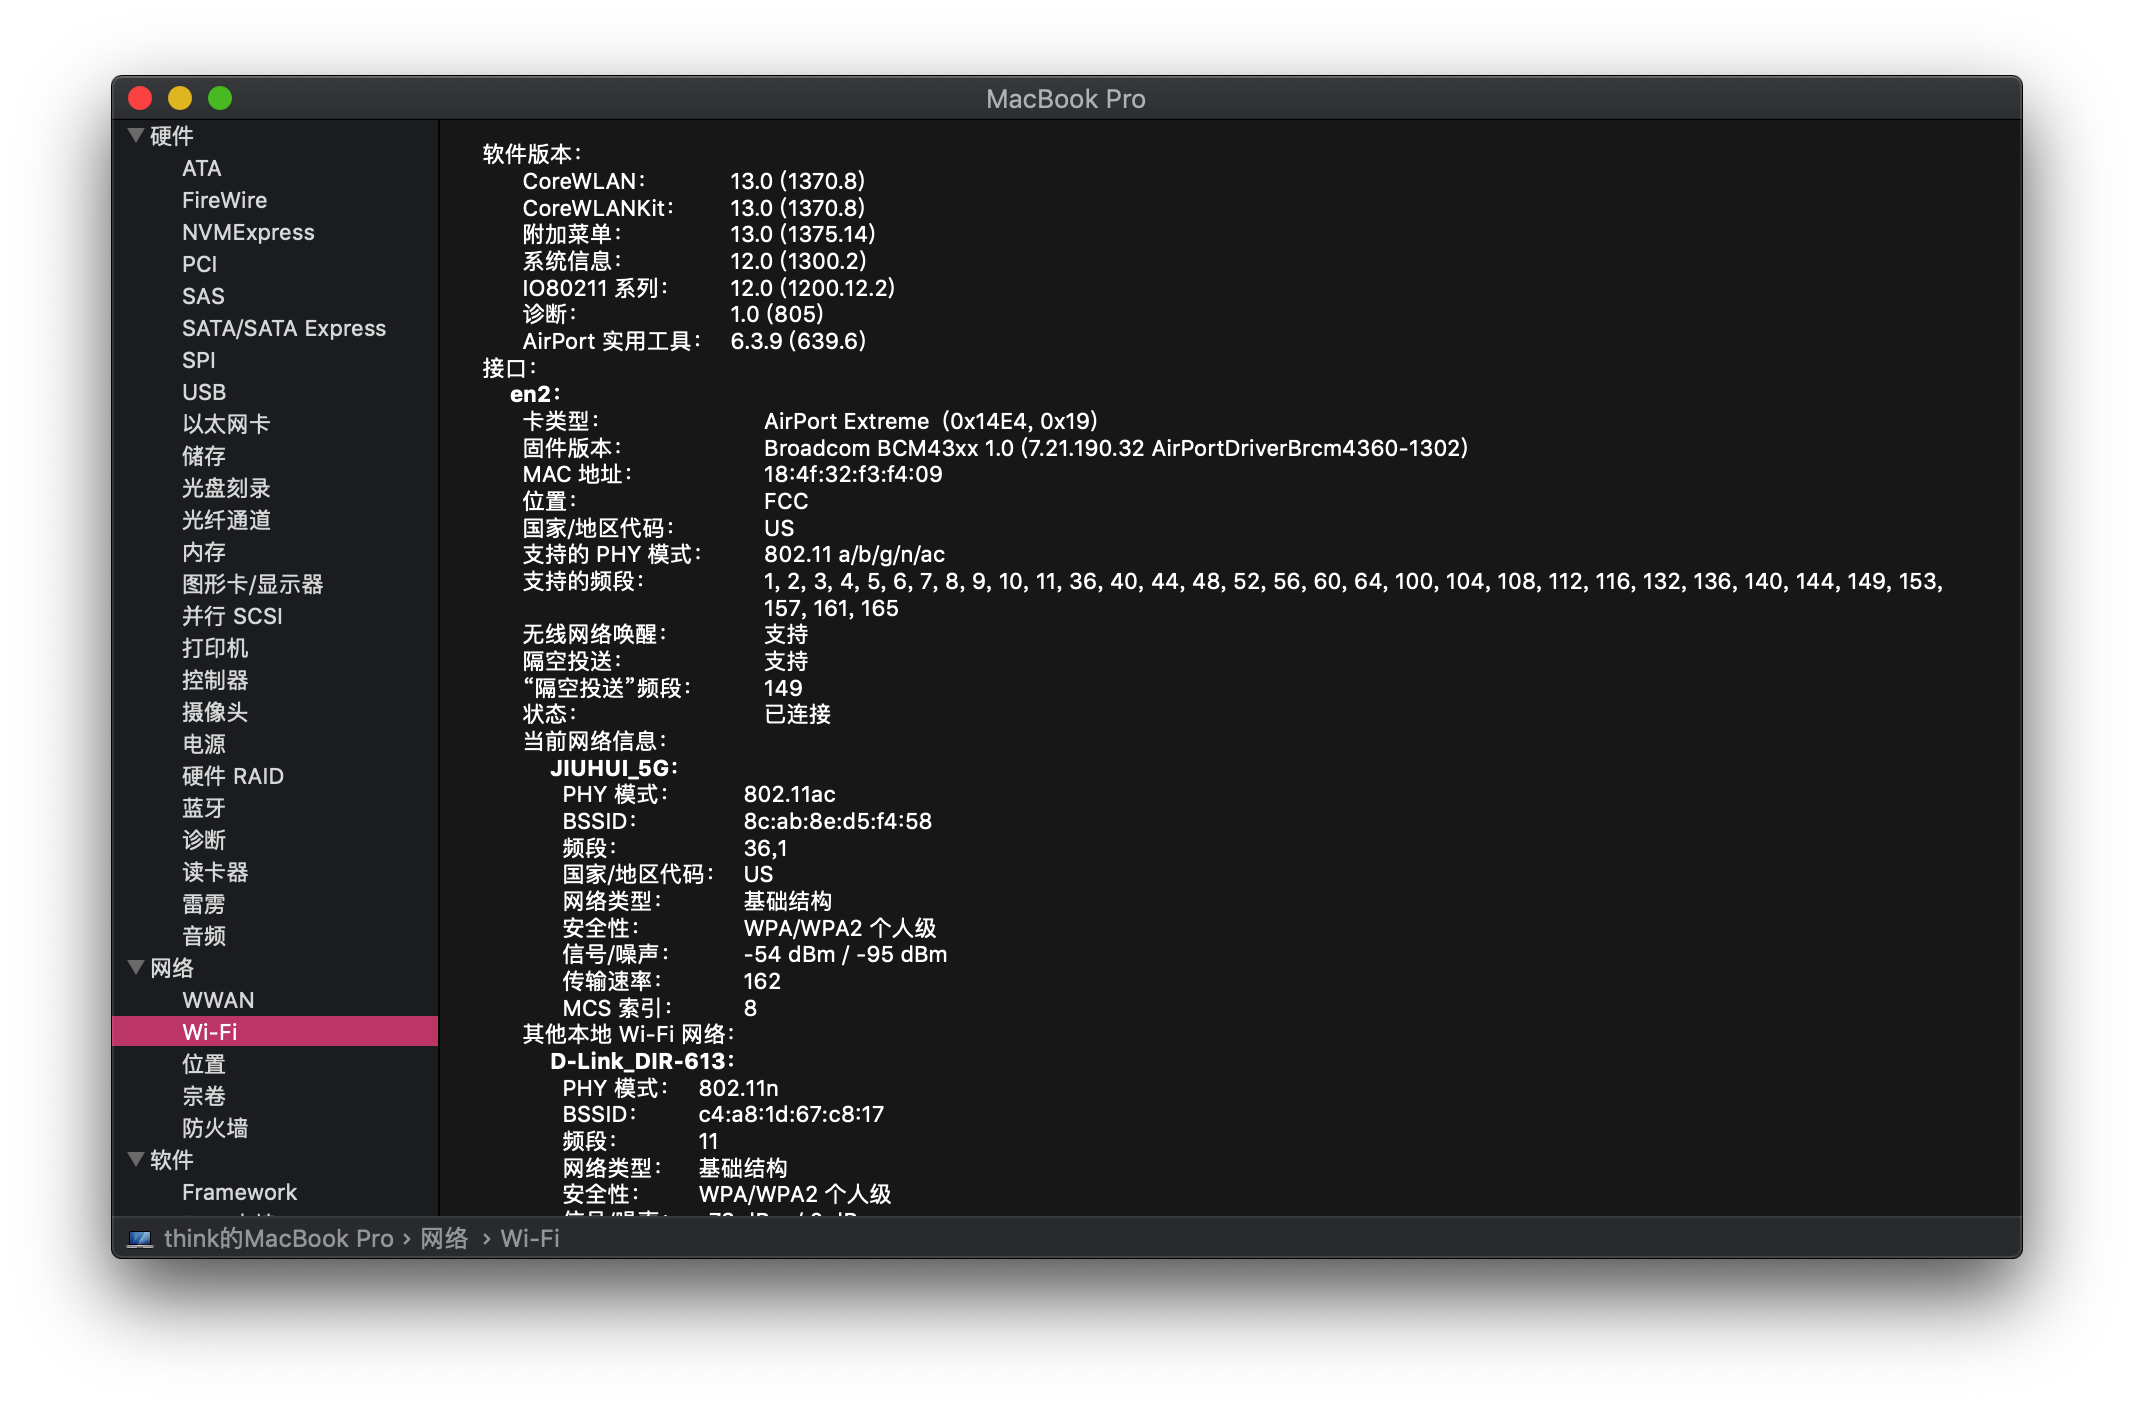Select USB in the hardware list

[204, 392]
